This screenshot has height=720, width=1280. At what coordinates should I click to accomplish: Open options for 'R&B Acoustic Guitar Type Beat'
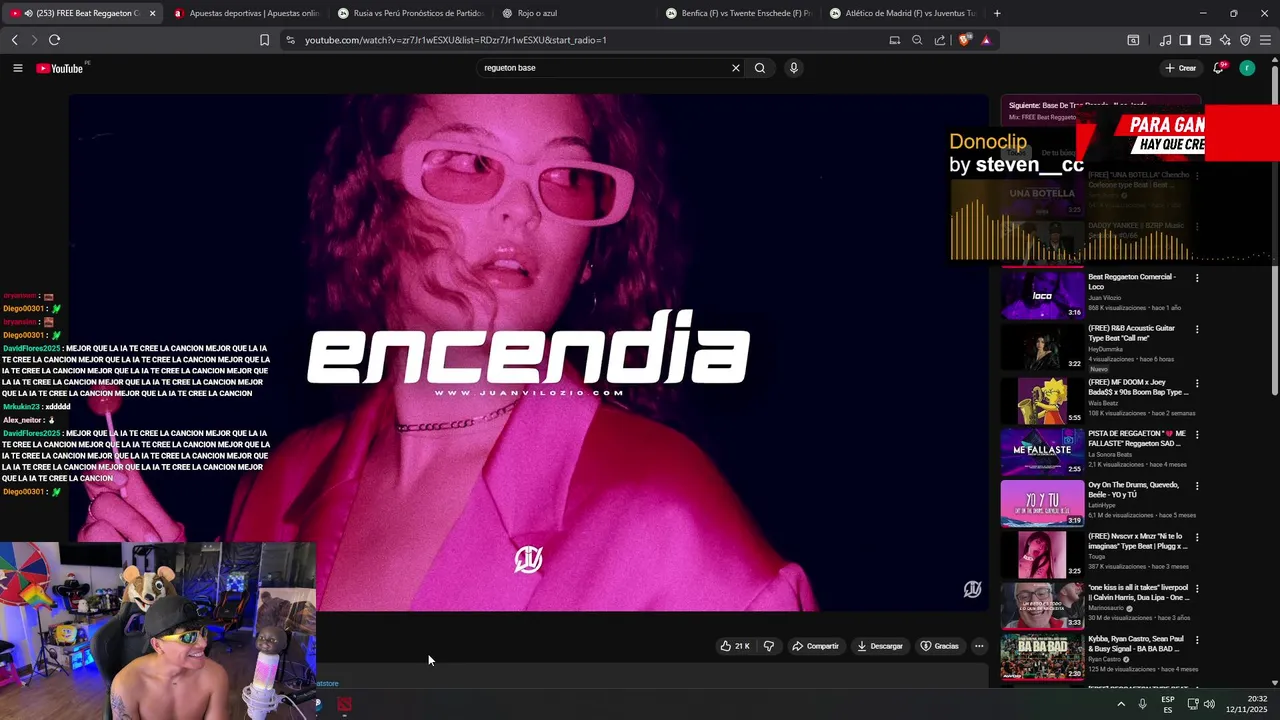(1197, 329)
